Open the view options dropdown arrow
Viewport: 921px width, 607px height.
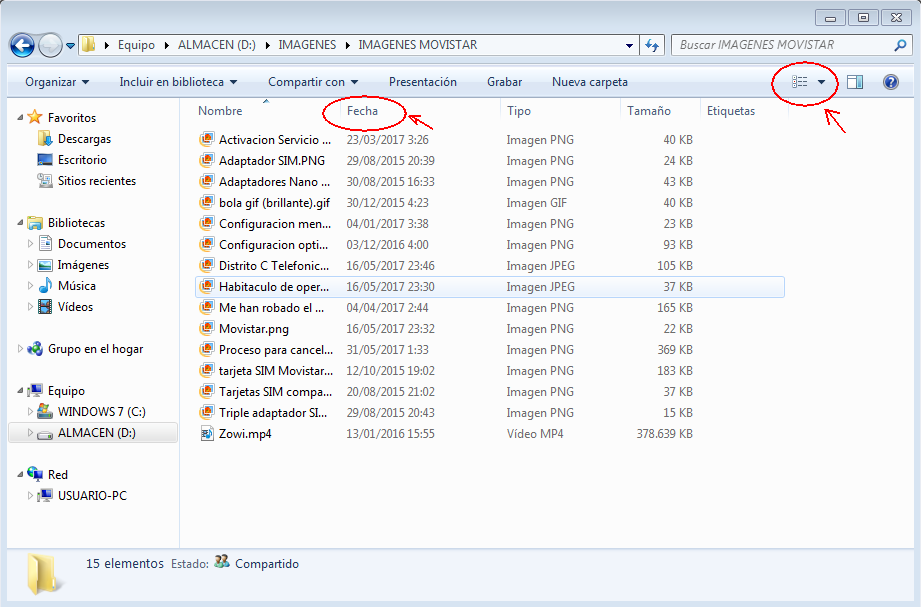pyautogui.click(x=822, y=82)
